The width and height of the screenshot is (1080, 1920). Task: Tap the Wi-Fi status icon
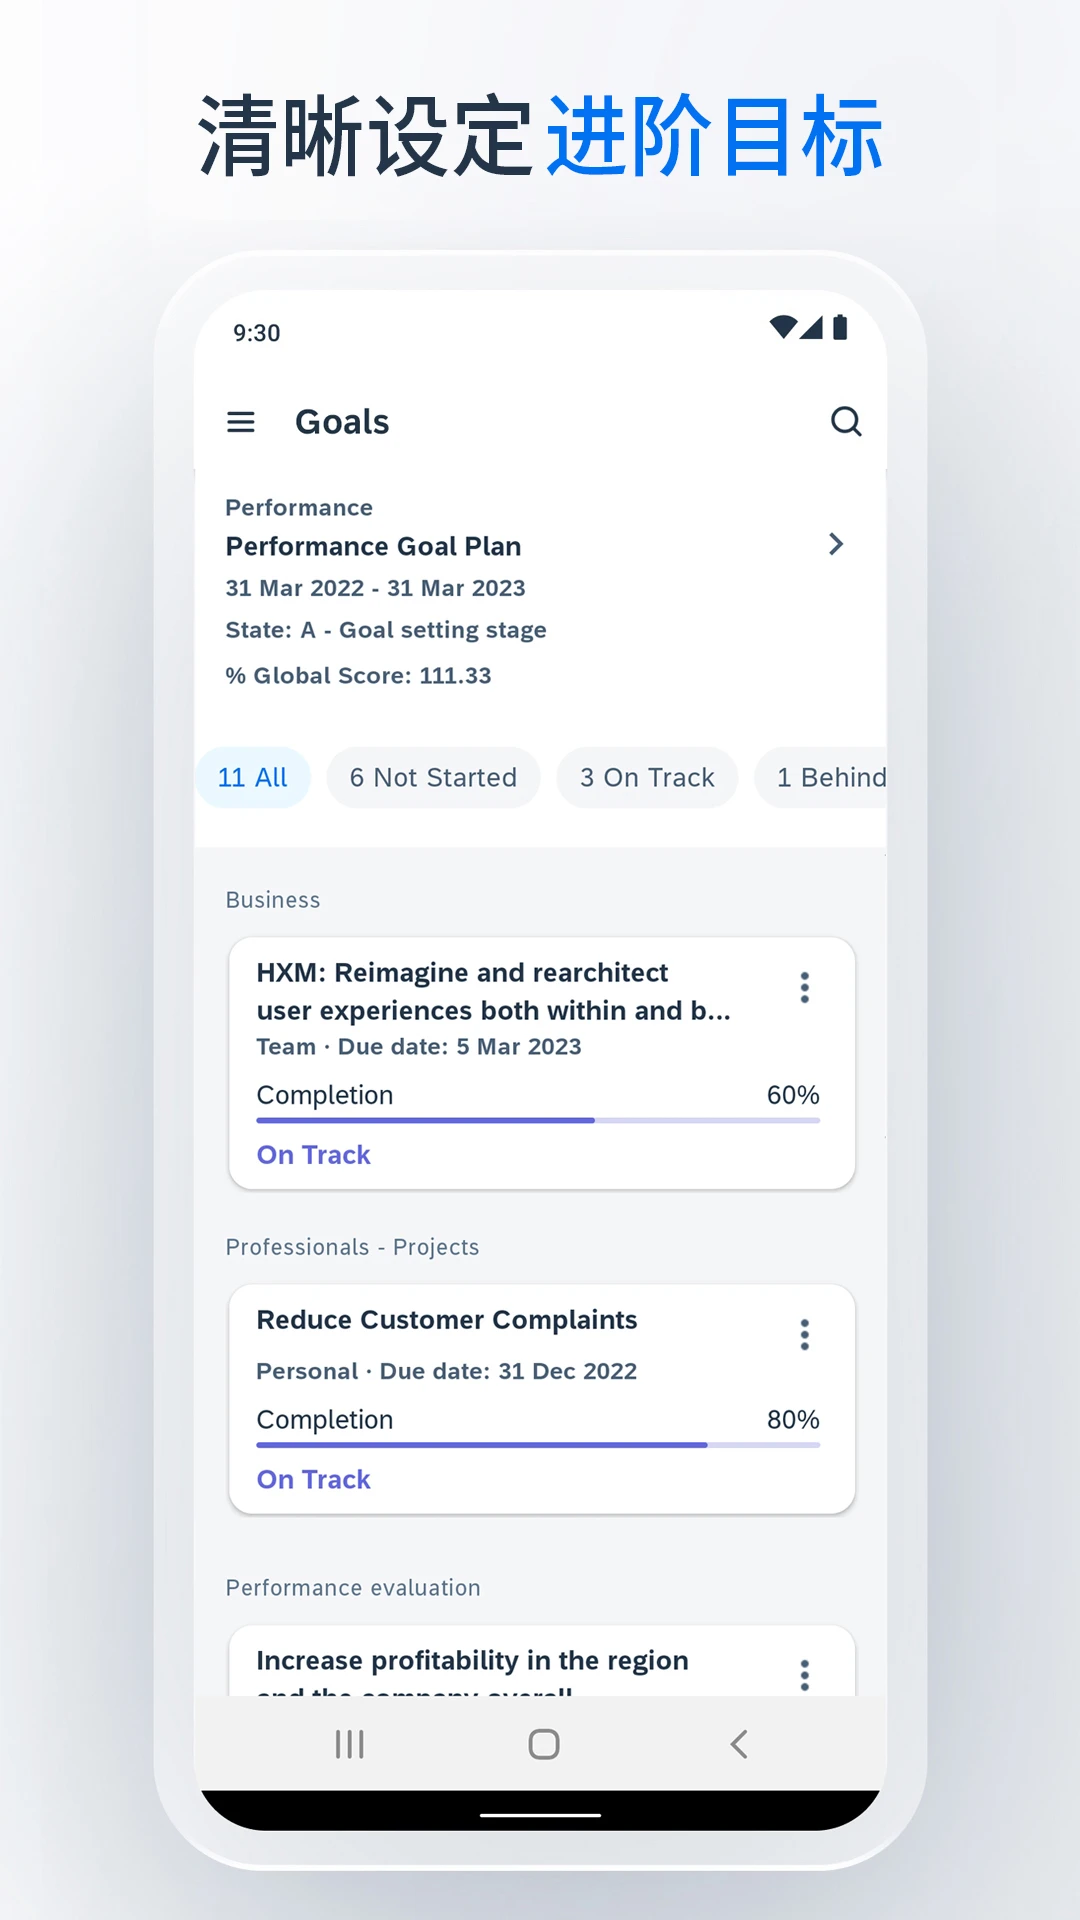pos(783,327)
